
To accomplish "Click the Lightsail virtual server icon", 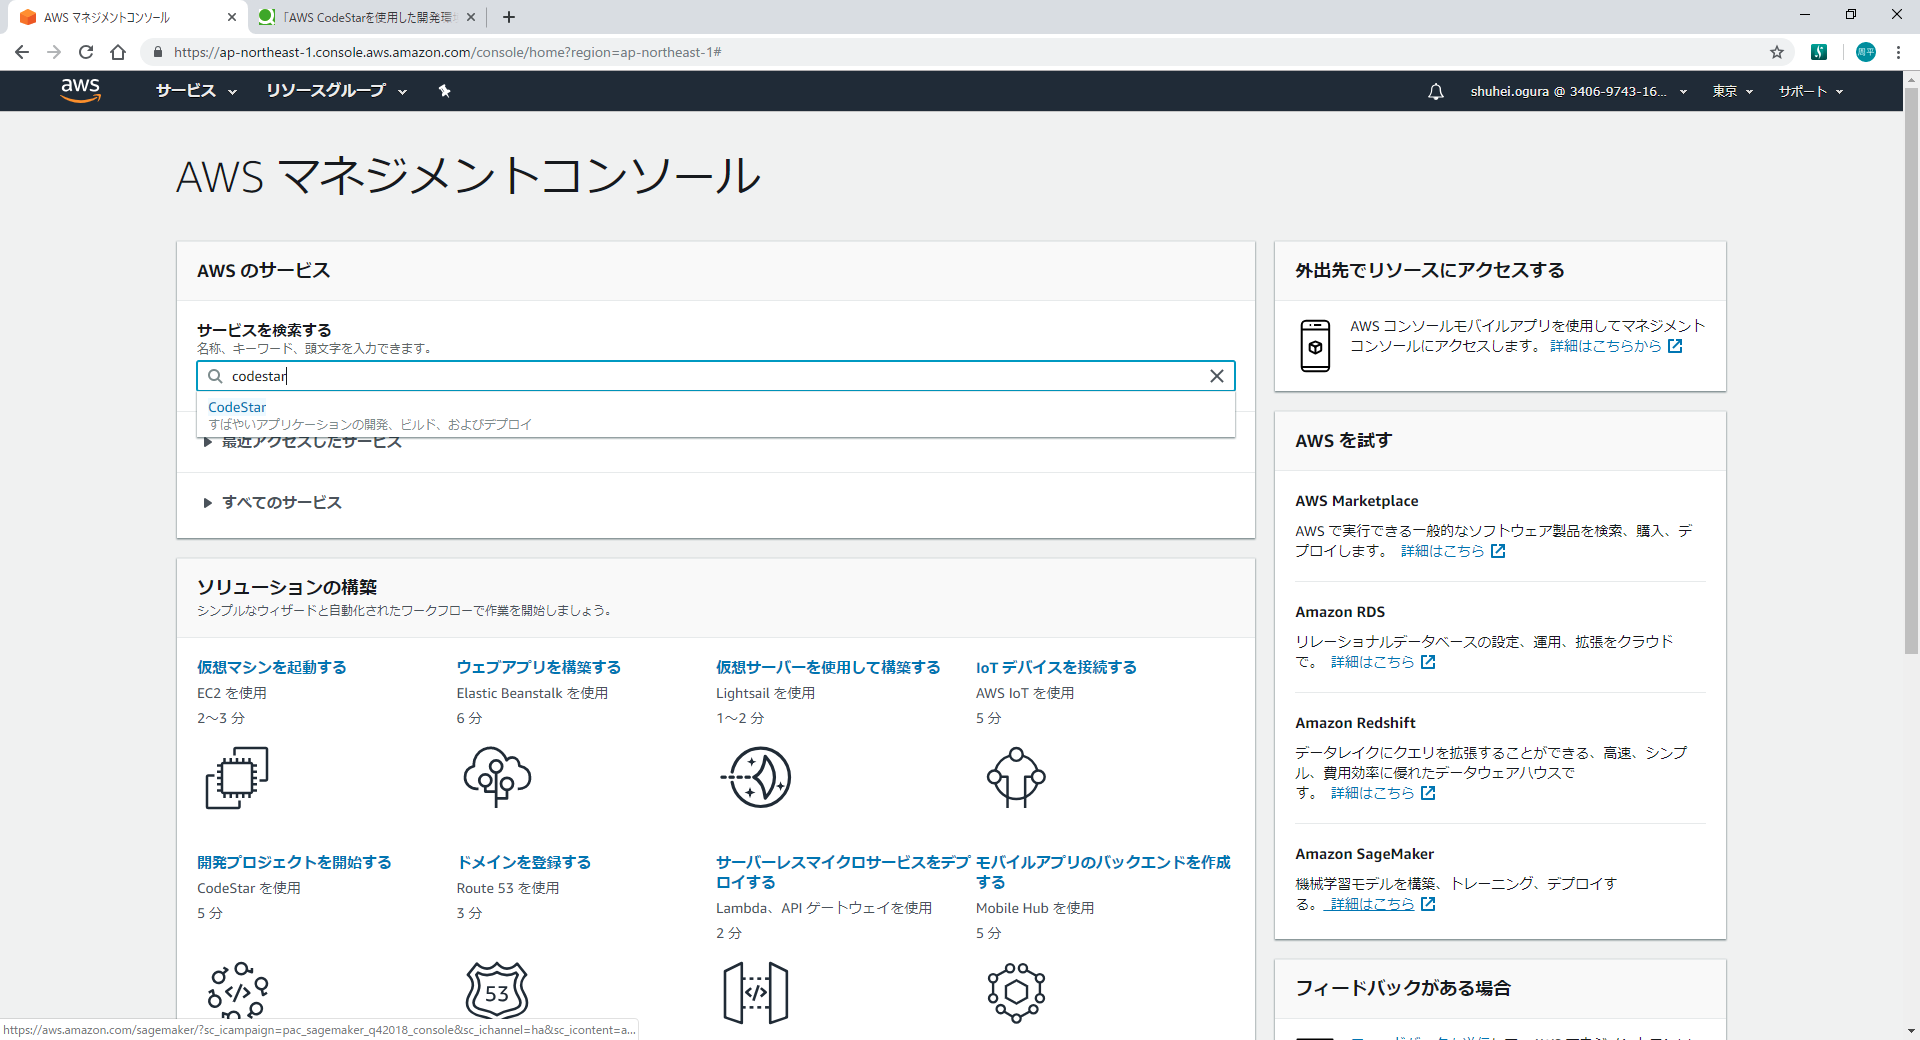I will coord(757,777).
